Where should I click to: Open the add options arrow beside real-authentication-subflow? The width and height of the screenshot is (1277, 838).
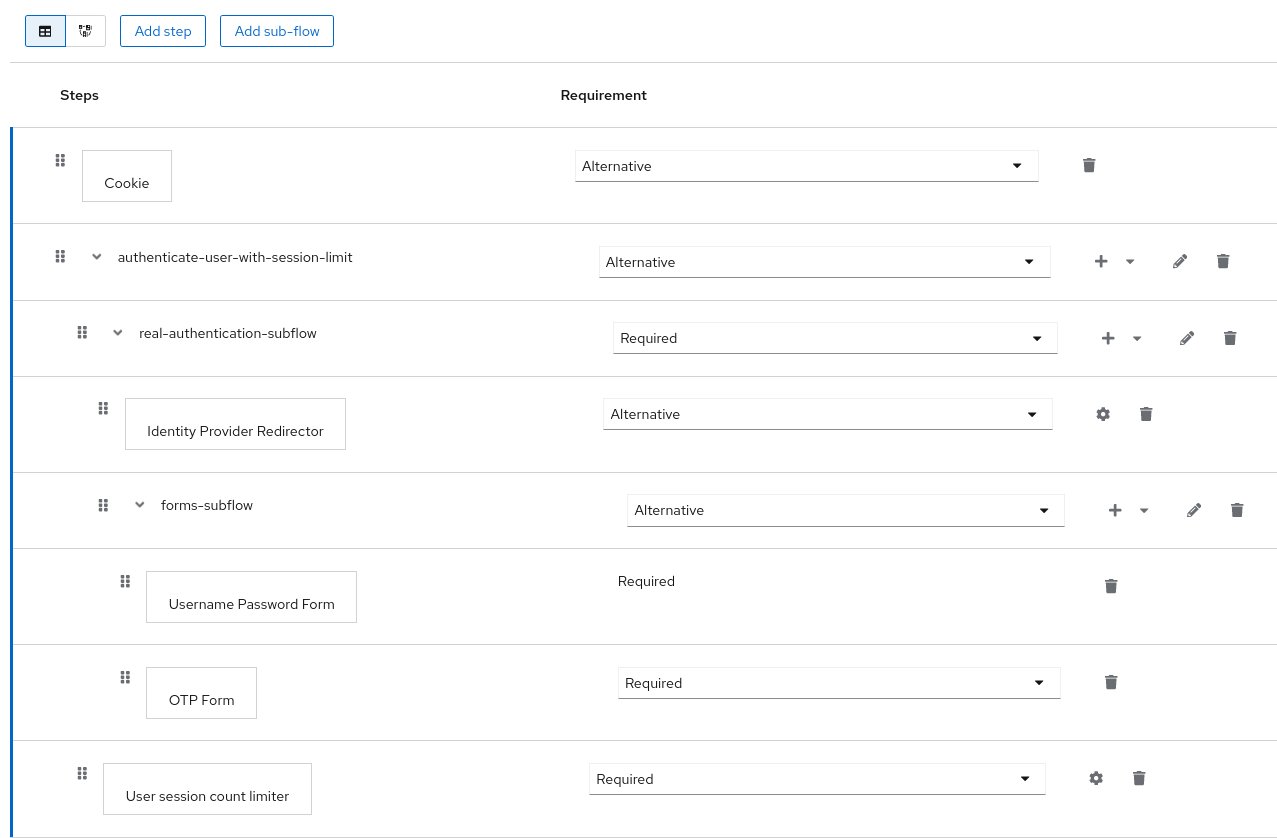(1138, 338)
